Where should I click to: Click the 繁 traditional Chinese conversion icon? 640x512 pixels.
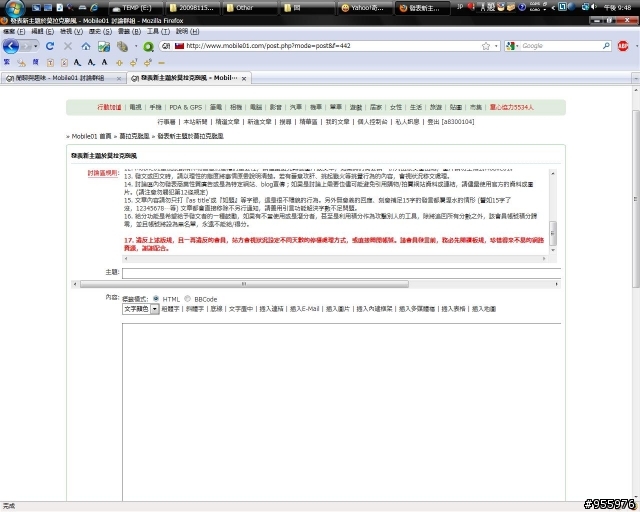(7, 62)
